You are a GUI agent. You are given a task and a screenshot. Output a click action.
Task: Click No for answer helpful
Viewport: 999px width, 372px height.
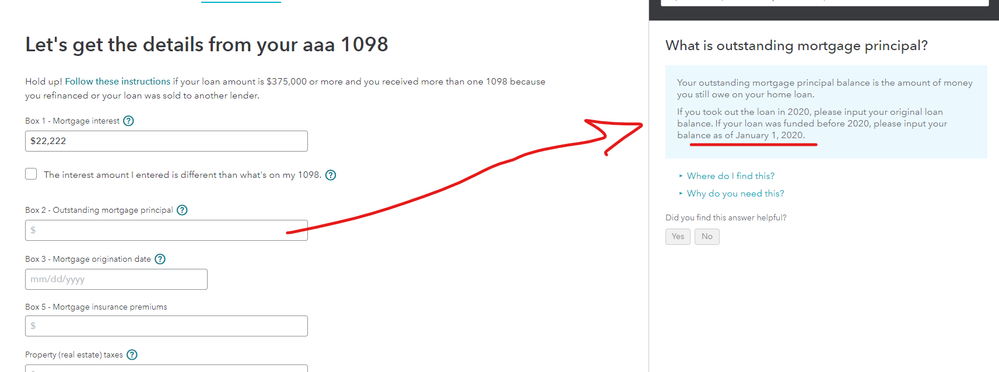(707, 236)
